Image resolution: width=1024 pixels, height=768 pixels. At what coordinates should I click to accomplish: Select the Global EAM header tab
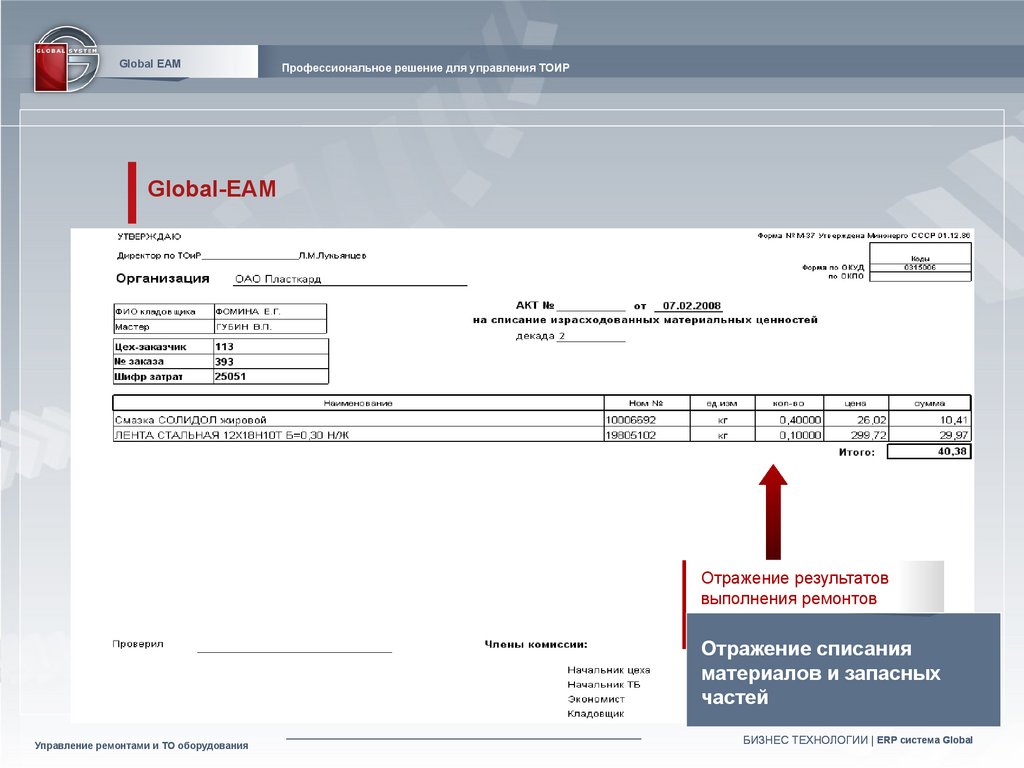coord(150,63)
